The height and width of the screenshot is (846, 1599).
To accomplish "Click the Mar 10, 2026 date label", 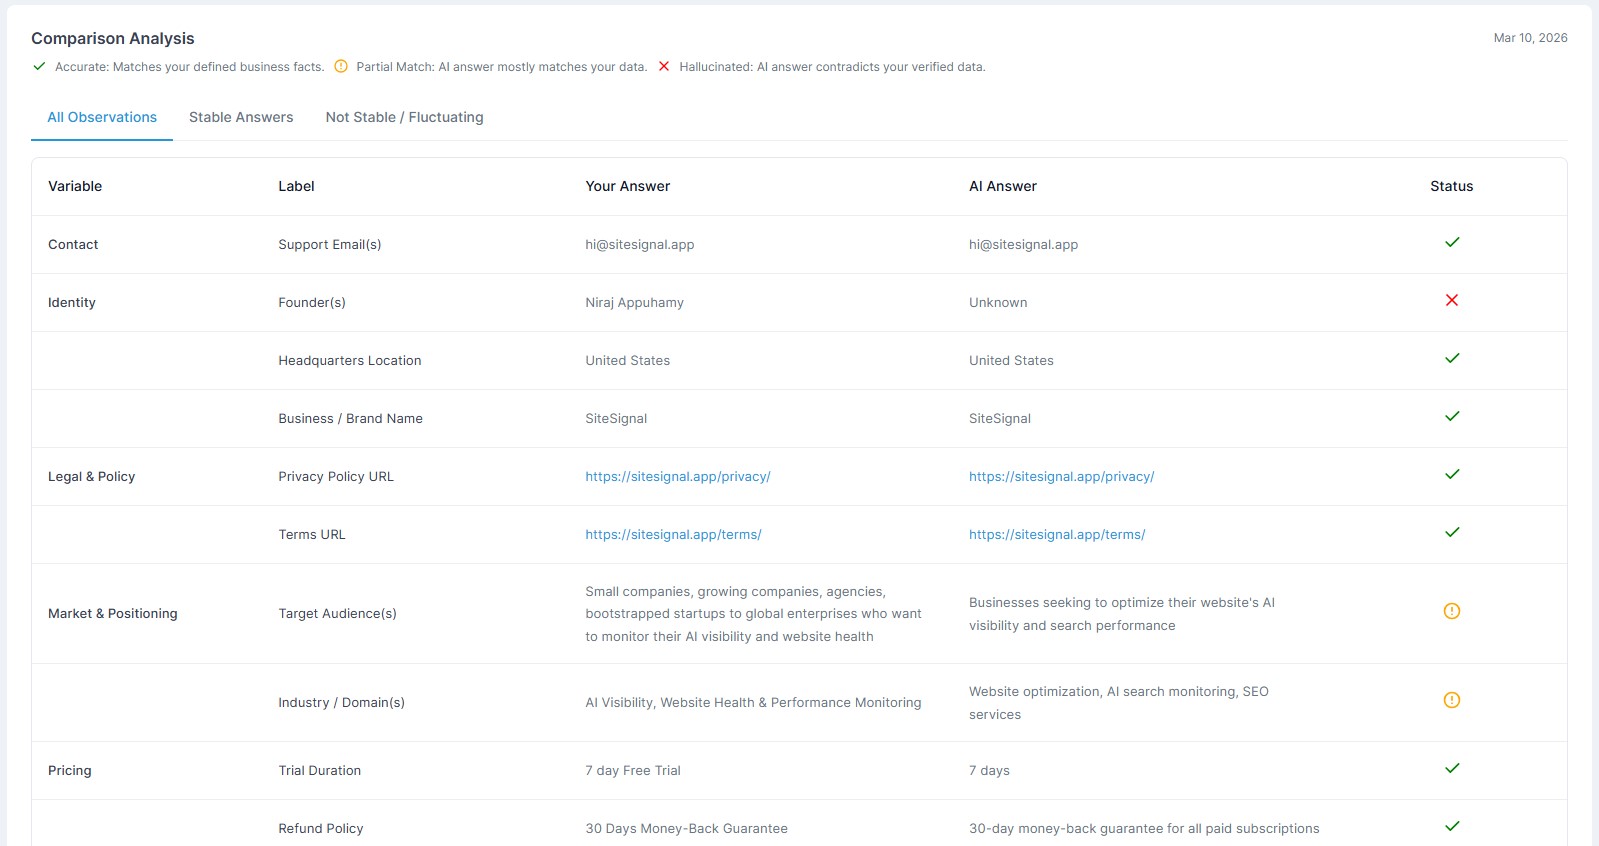I will 1530,38.
